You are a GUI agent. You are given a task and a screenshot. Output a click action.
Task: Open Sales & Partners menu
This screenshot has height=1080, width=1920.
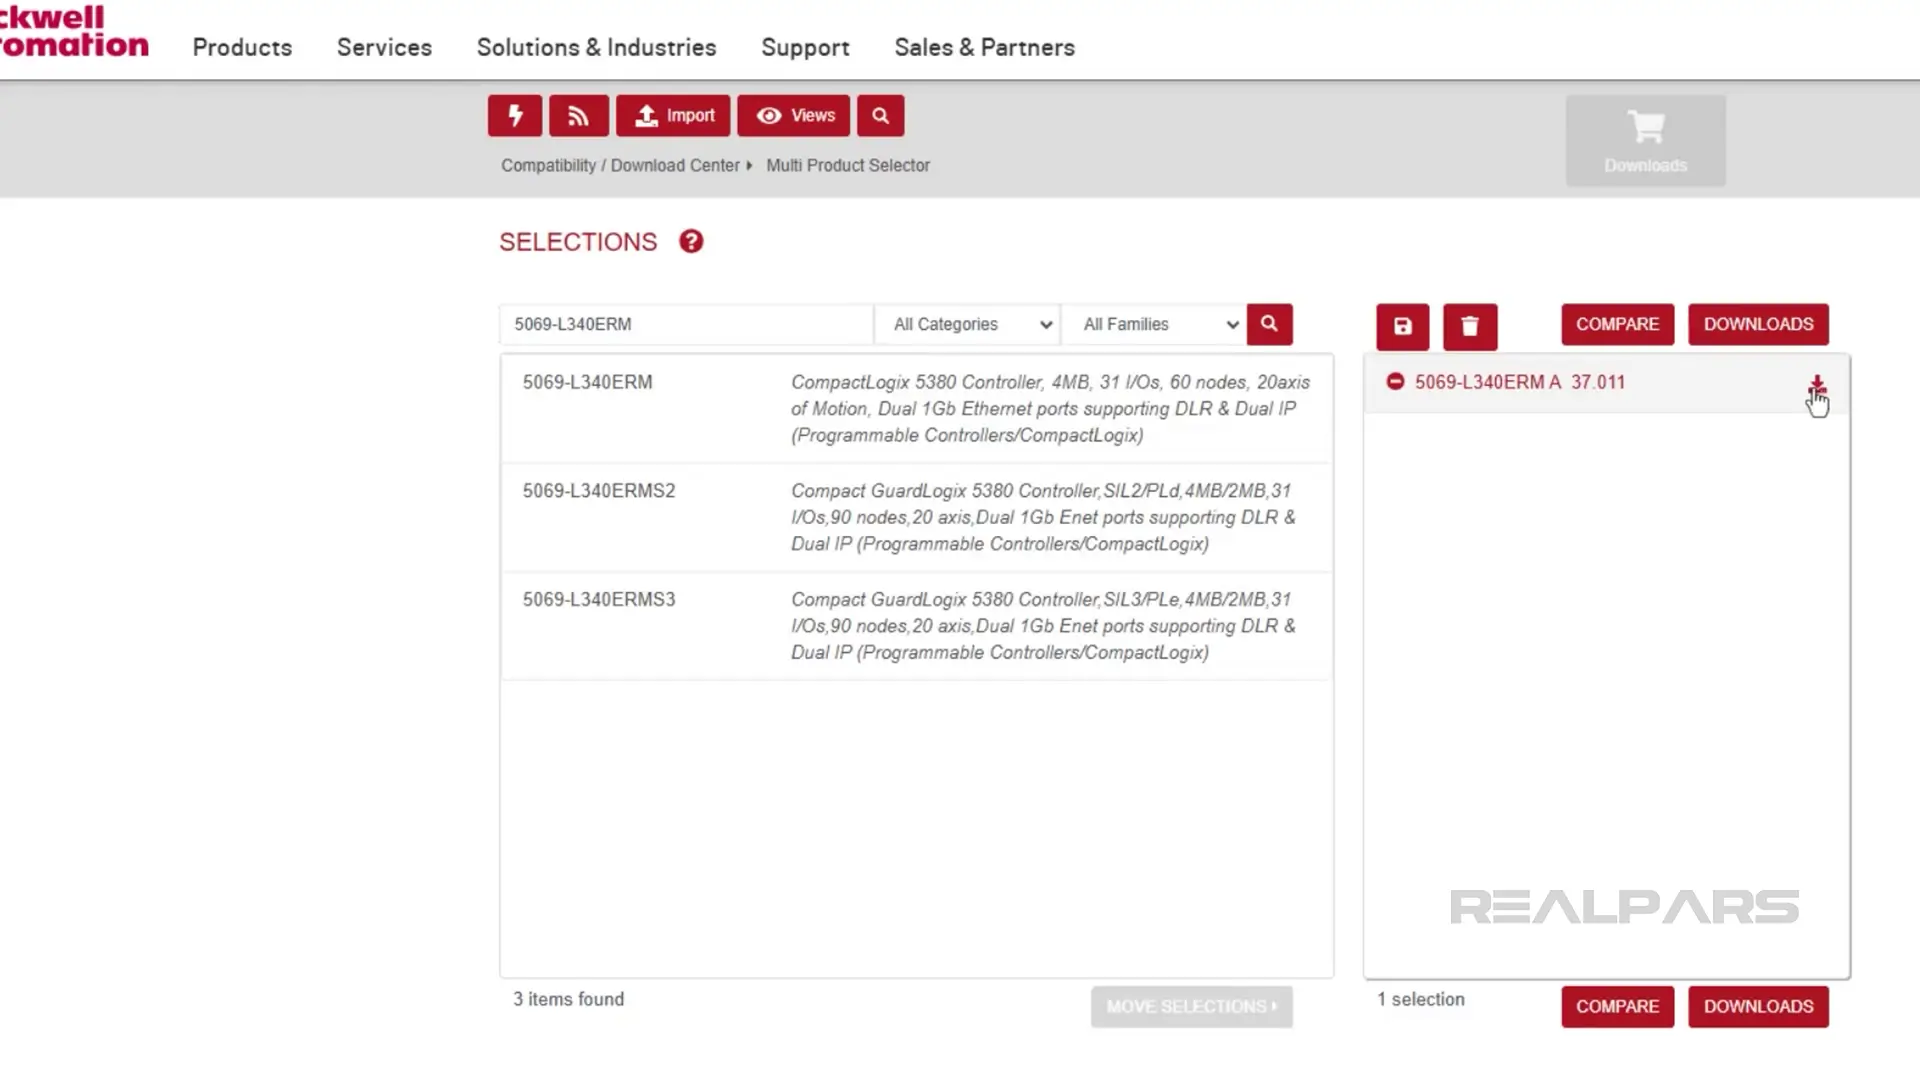pos(984,47)
